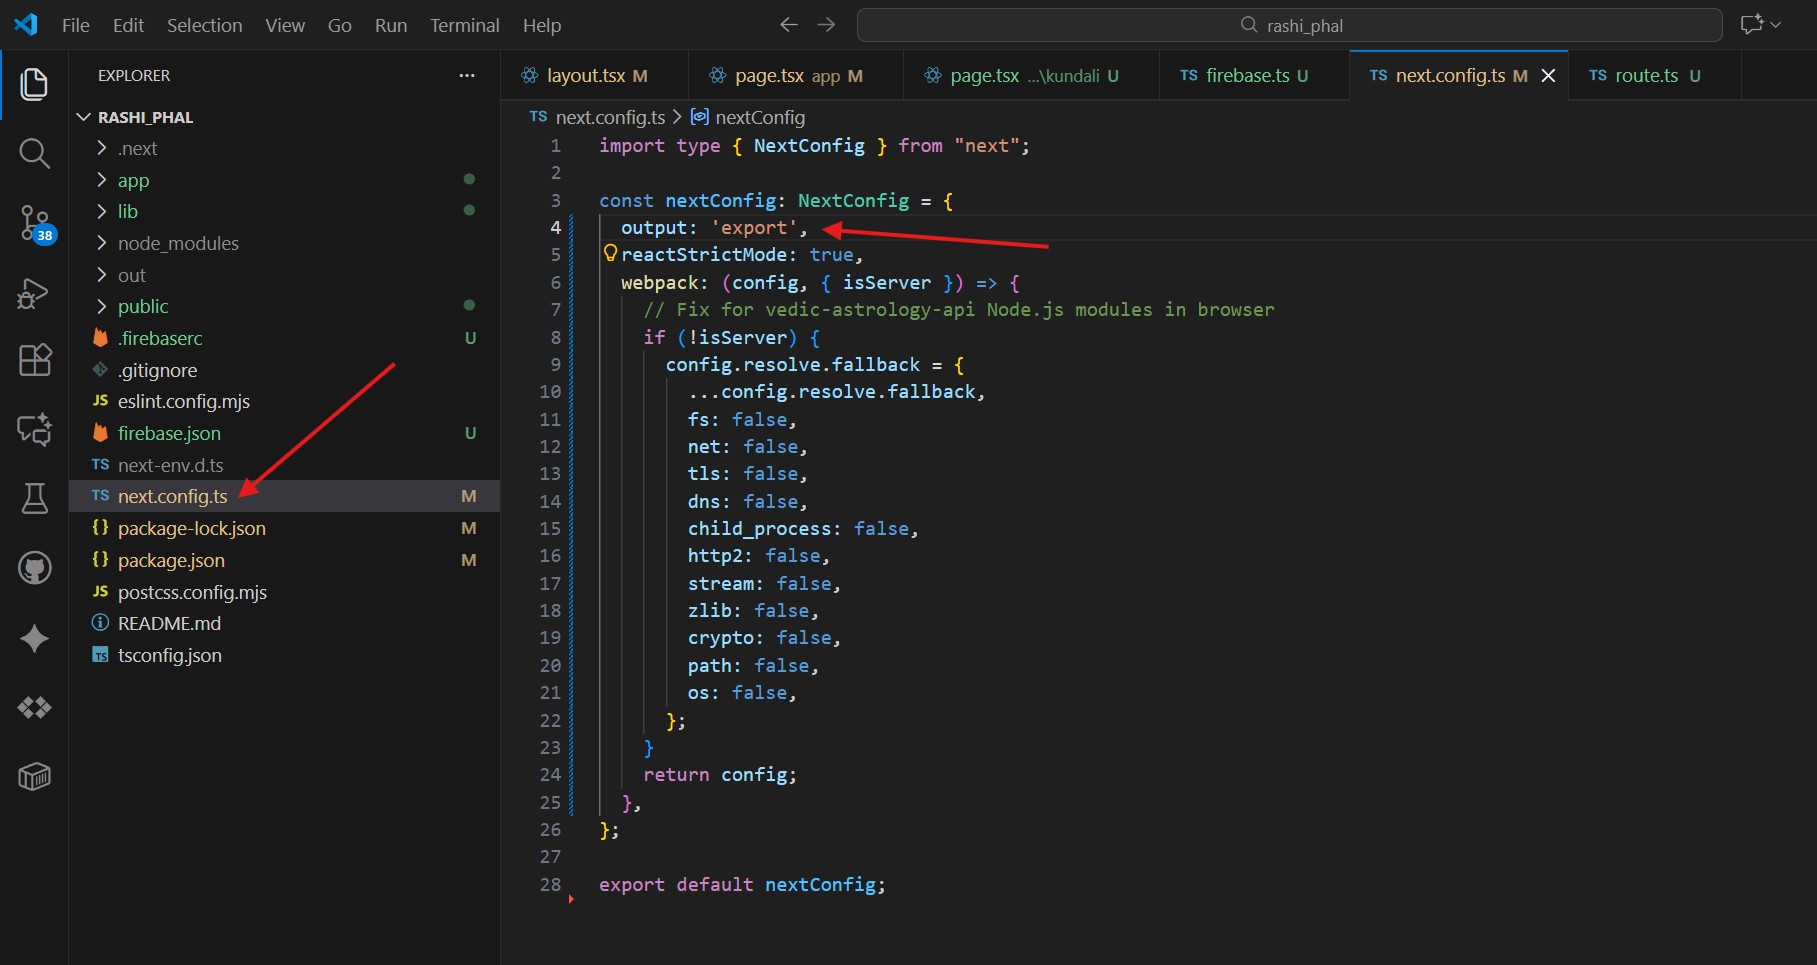This screenshot has height=965, width=1817.
Task: Expand the node_modules folder
Action: [x=177, y=243]
